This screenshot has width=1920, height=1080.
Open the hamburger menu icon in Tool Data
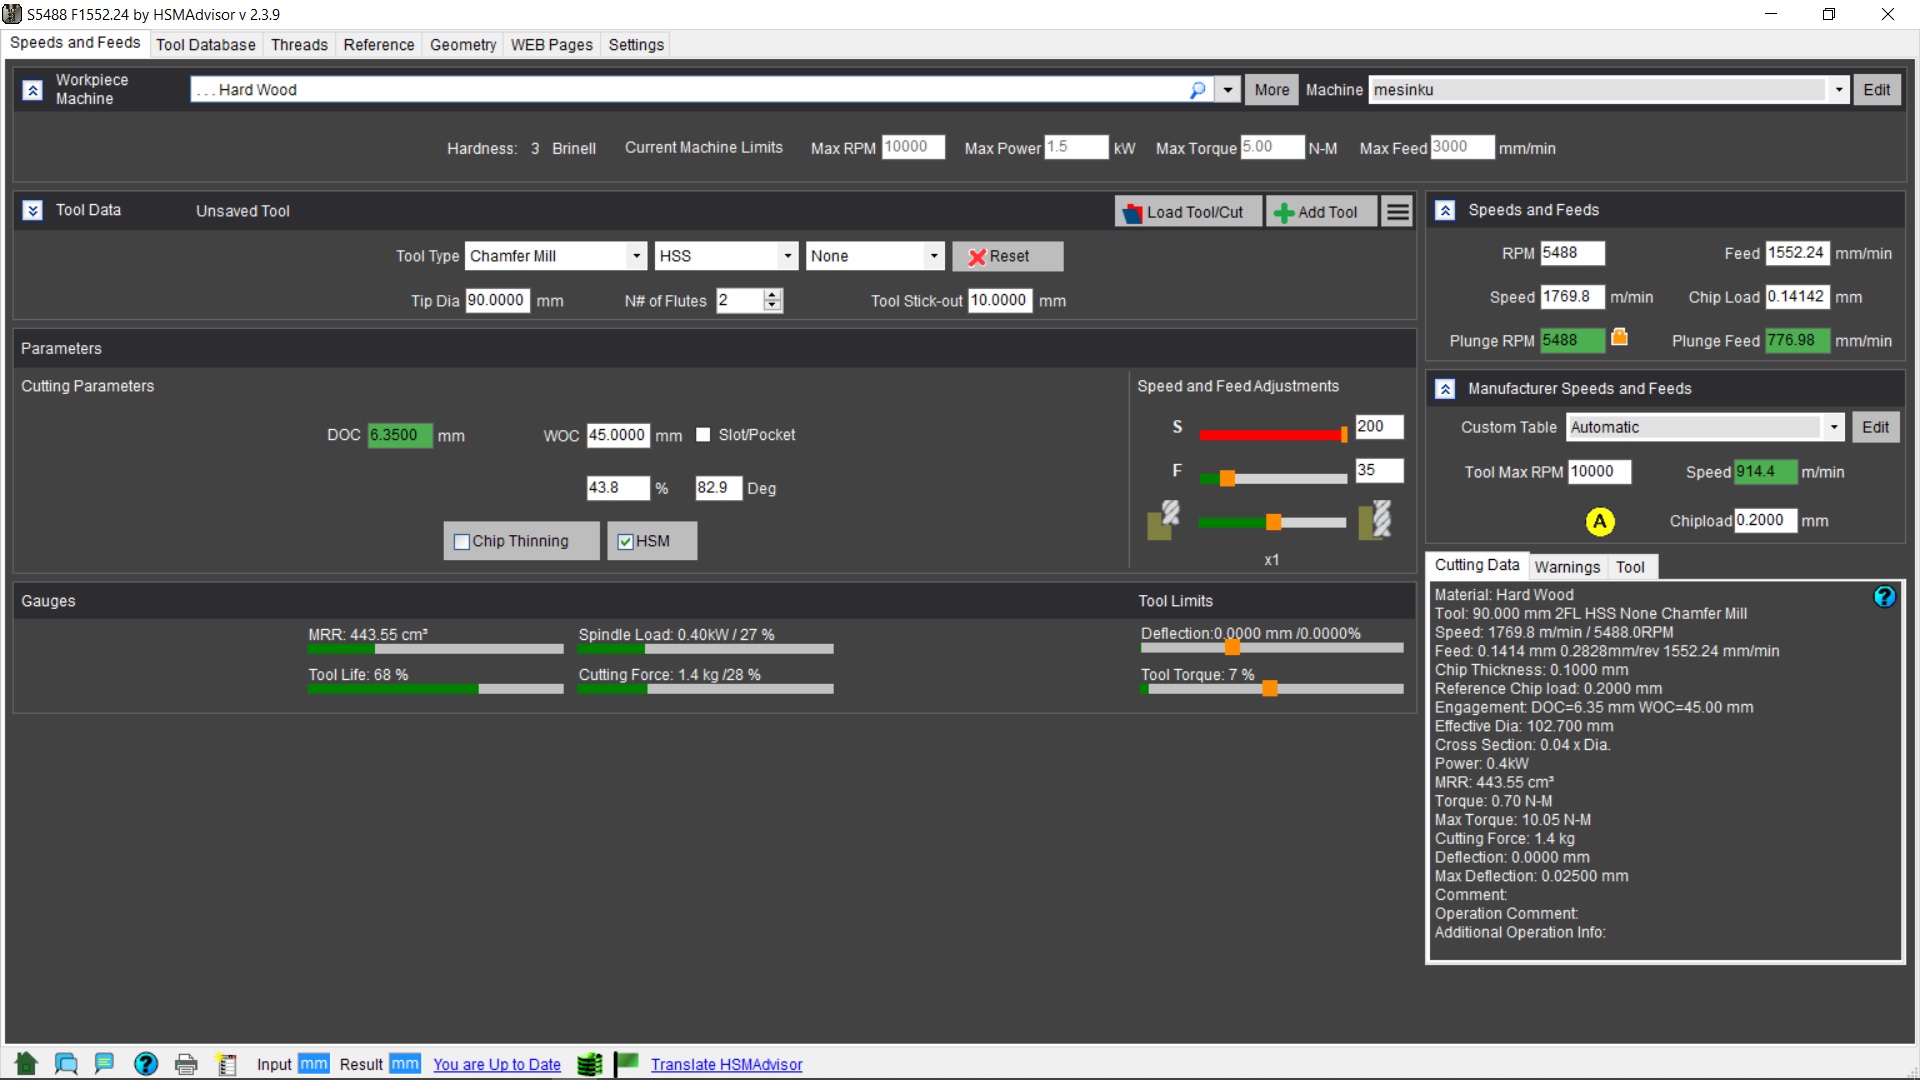click(x=1398, y=212)
